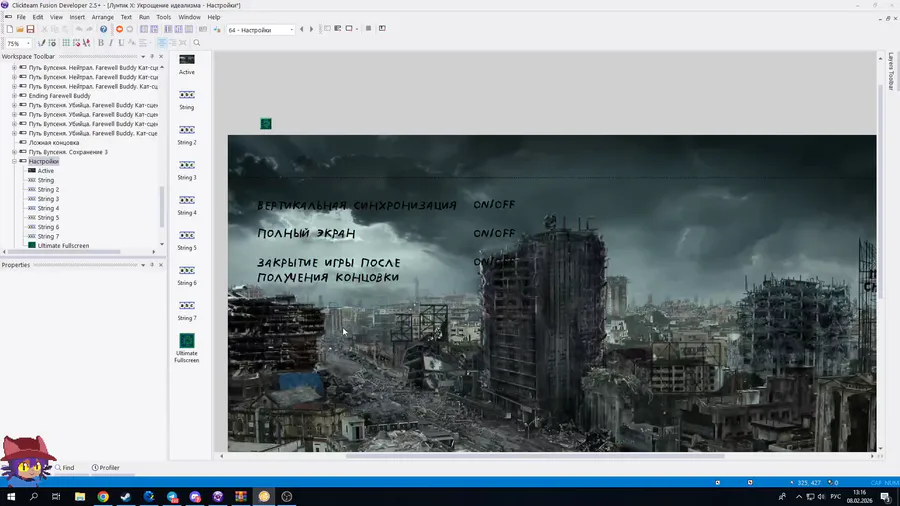Close the Workspace Toolbar panel

pyautogui.click(x=161, y=57)
